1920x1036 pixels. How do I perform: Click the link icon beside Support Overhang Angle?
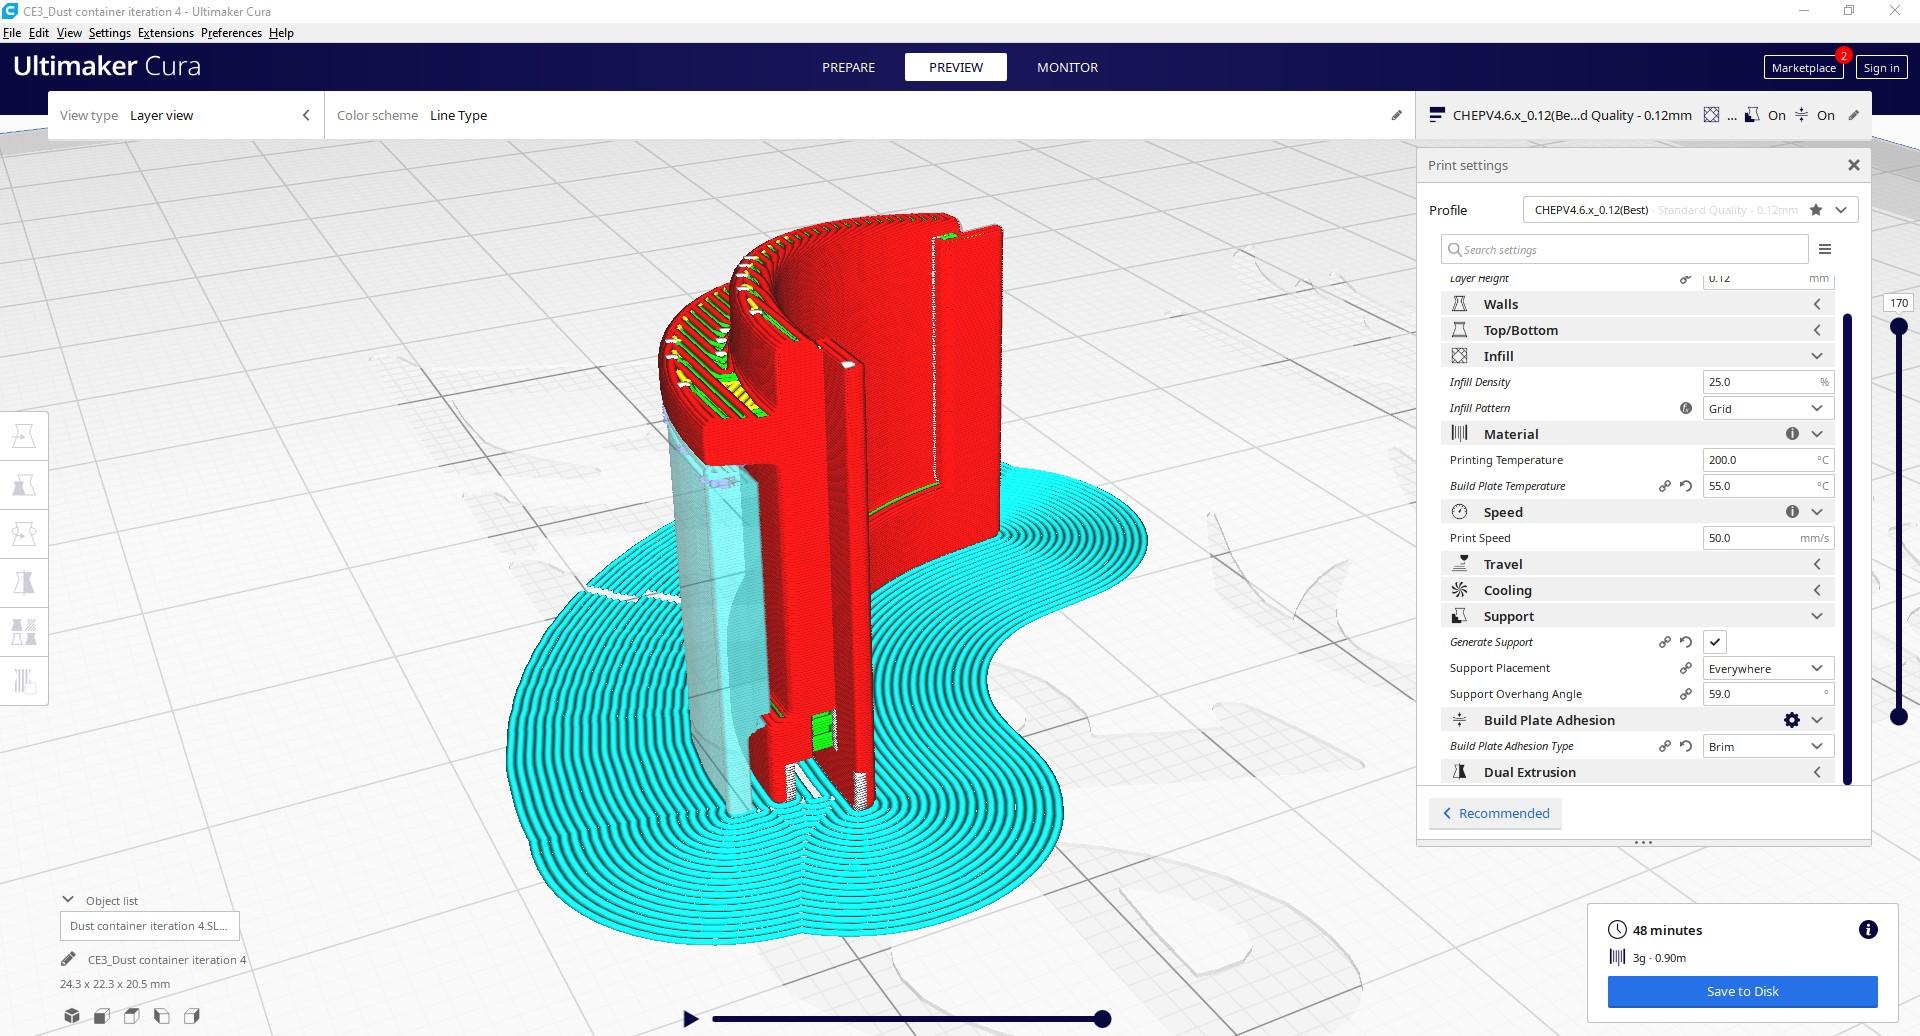pyautogui.click(x=1686, y=694)
